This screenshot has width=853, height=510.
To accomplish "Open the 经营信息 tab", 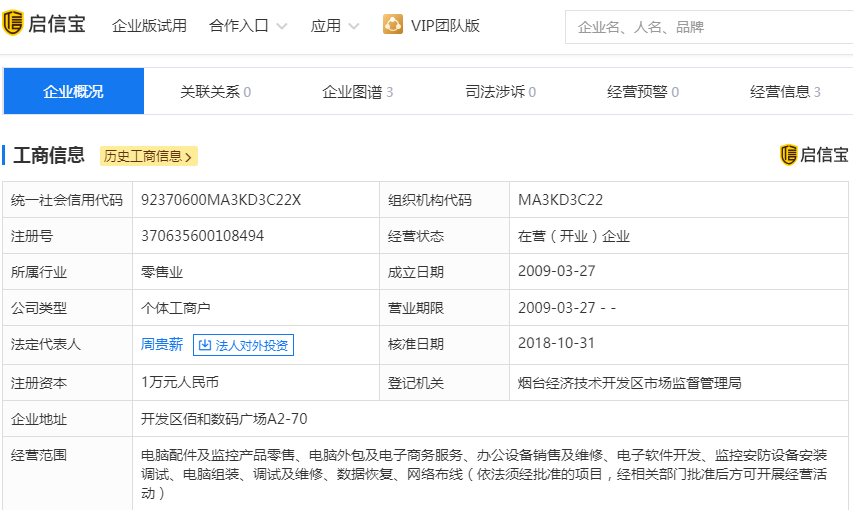I will 785,92.
